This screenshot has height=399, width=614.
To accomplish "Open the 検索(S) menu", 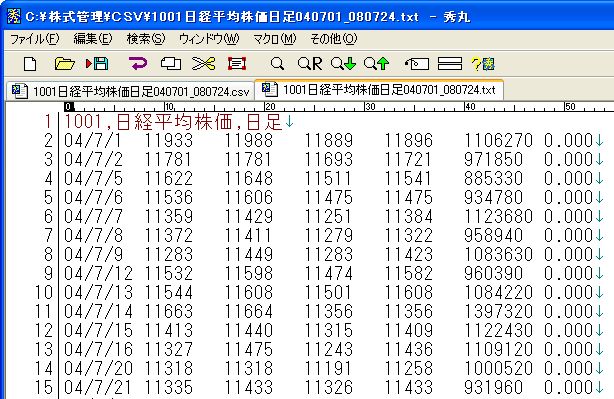I will click(146, 39).
